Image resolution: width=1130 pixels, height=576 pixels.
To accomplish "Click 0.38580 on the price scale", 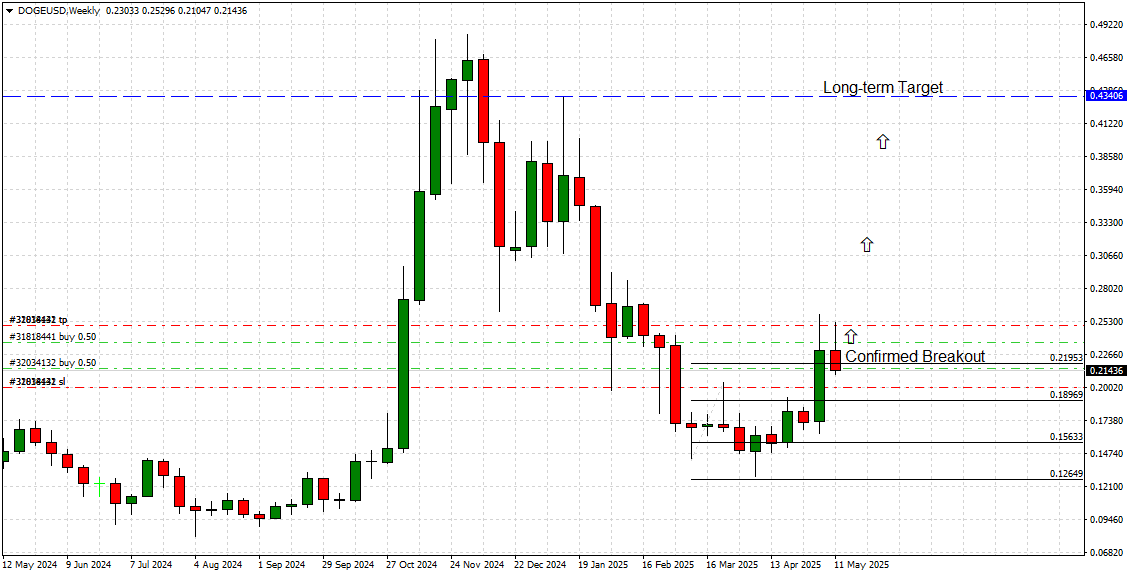I will click(1108, 157).
